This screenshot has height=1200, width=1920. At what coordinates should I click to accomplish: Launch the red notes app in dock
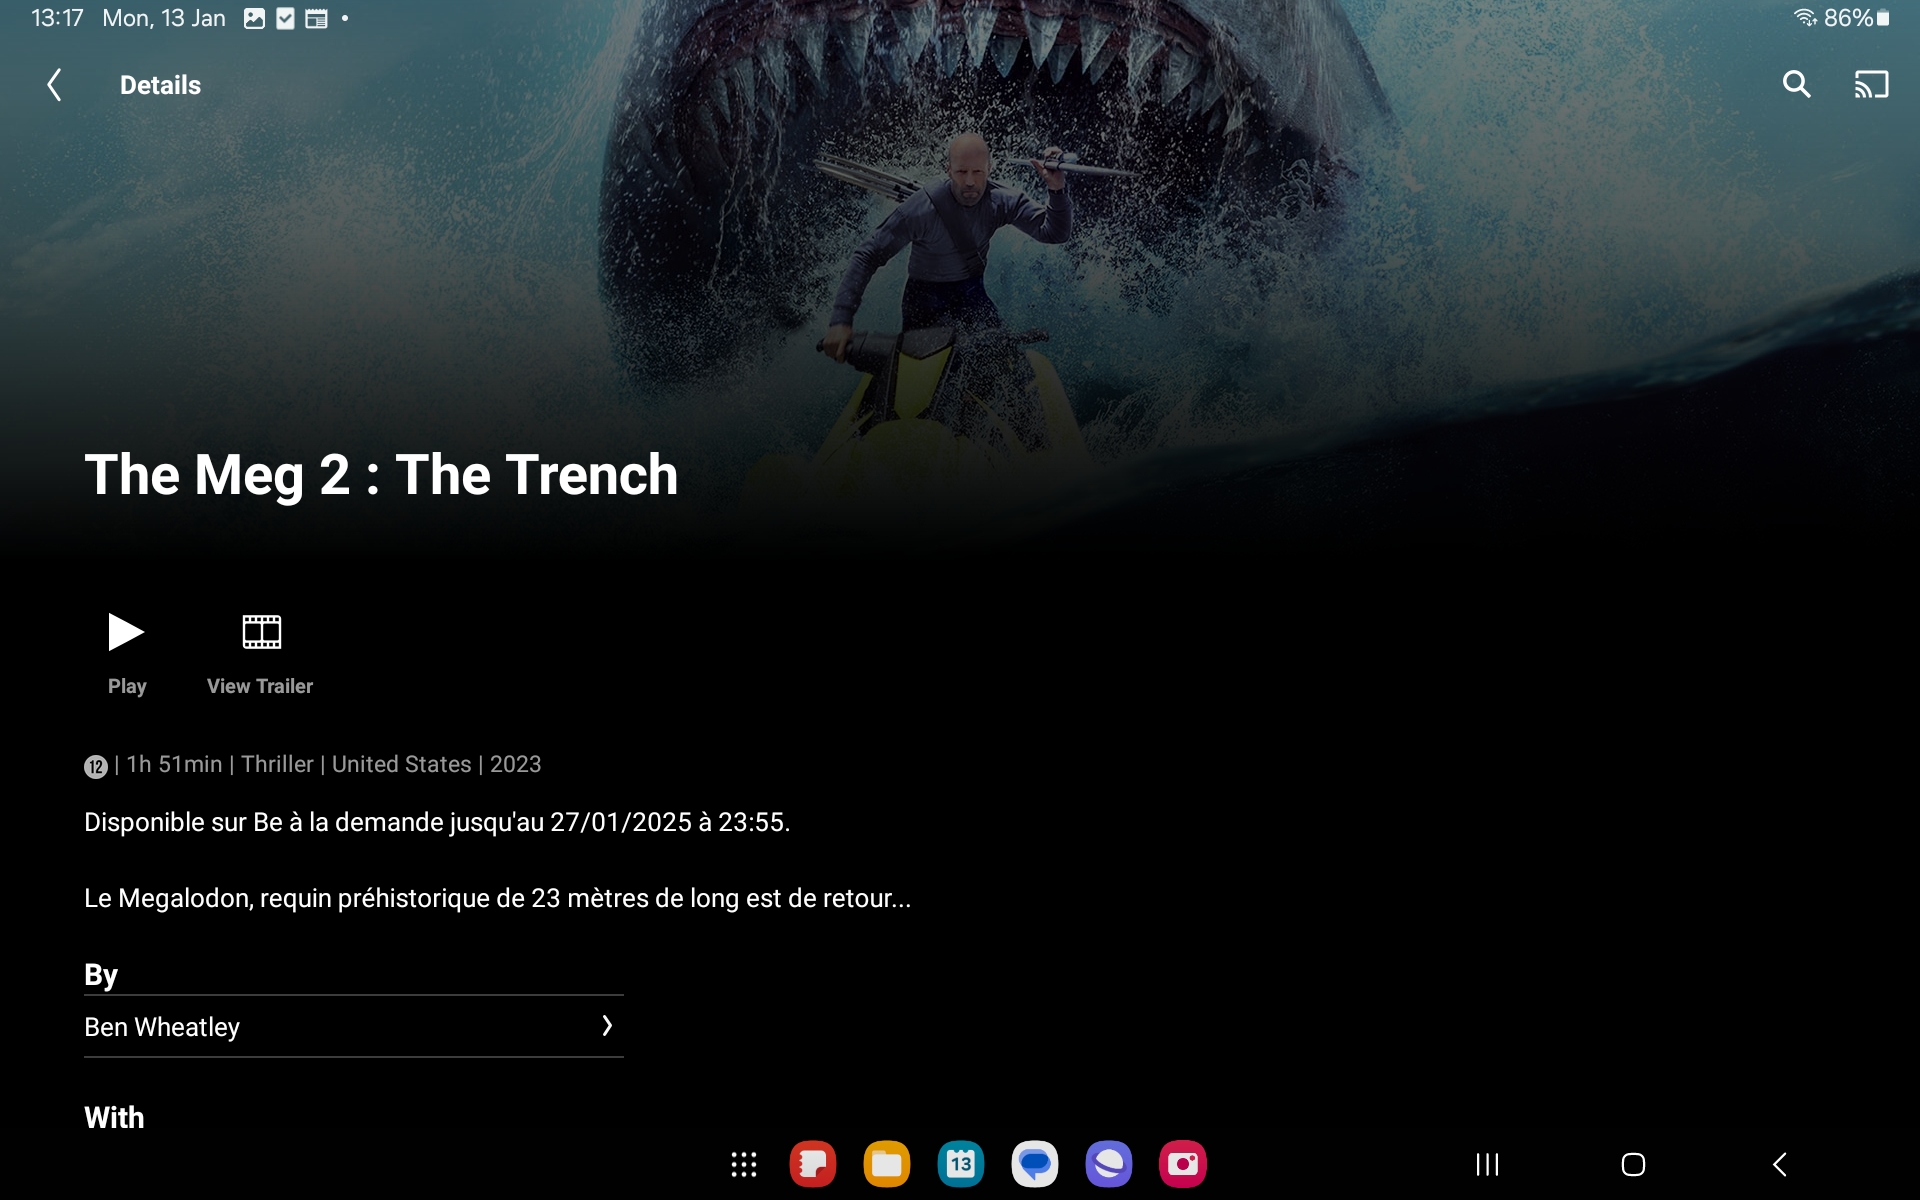[x=812, y=1164]
